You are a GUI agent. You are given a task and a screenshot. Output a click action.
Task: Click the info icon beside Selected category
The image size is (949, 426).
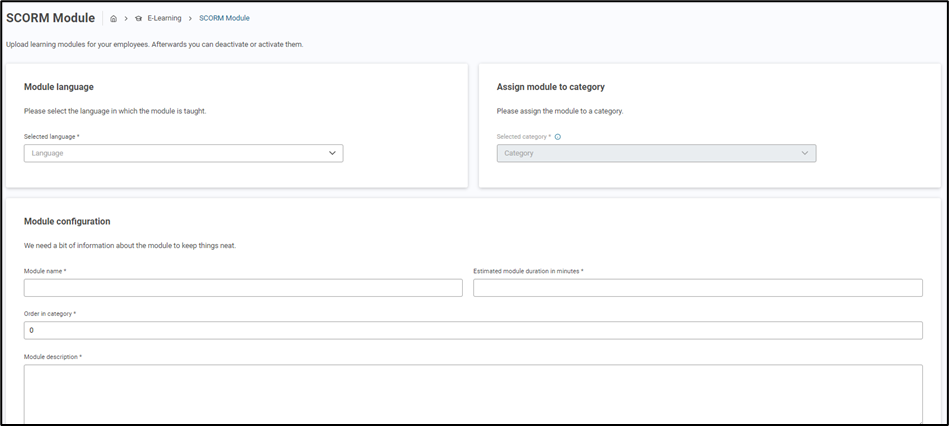pyautogui.click(x=557, y=137)
